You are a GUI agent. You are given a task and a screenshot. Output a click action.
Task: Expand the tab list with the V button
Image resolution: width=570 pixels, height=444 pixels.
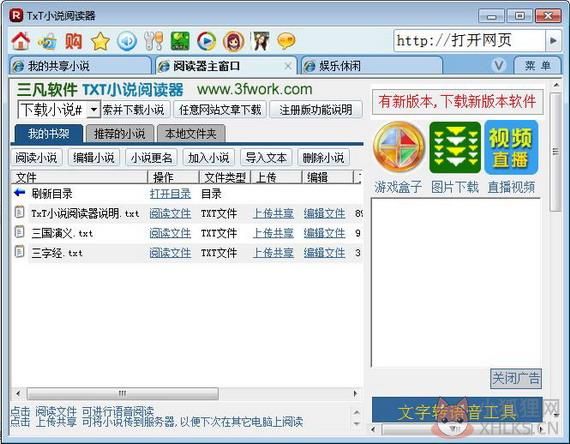[499, 65]
